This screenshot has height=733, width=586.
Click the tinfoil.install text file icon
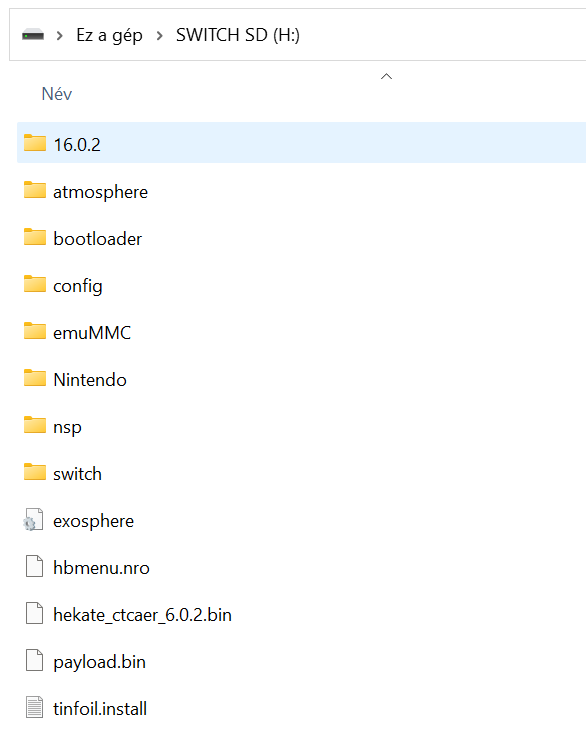pyautogui.click(x=35, y=707)
